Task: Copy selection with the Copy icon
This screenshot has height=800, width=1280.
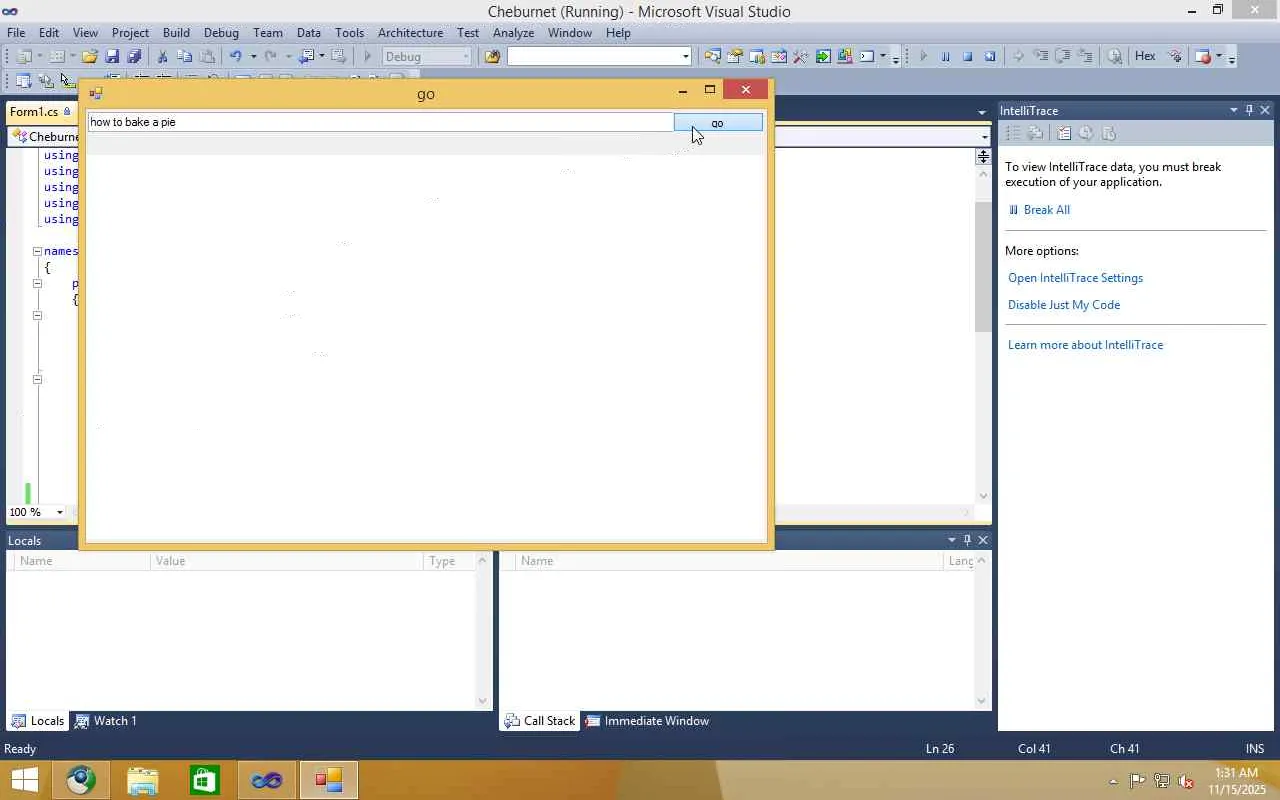Action: (184, 57)
